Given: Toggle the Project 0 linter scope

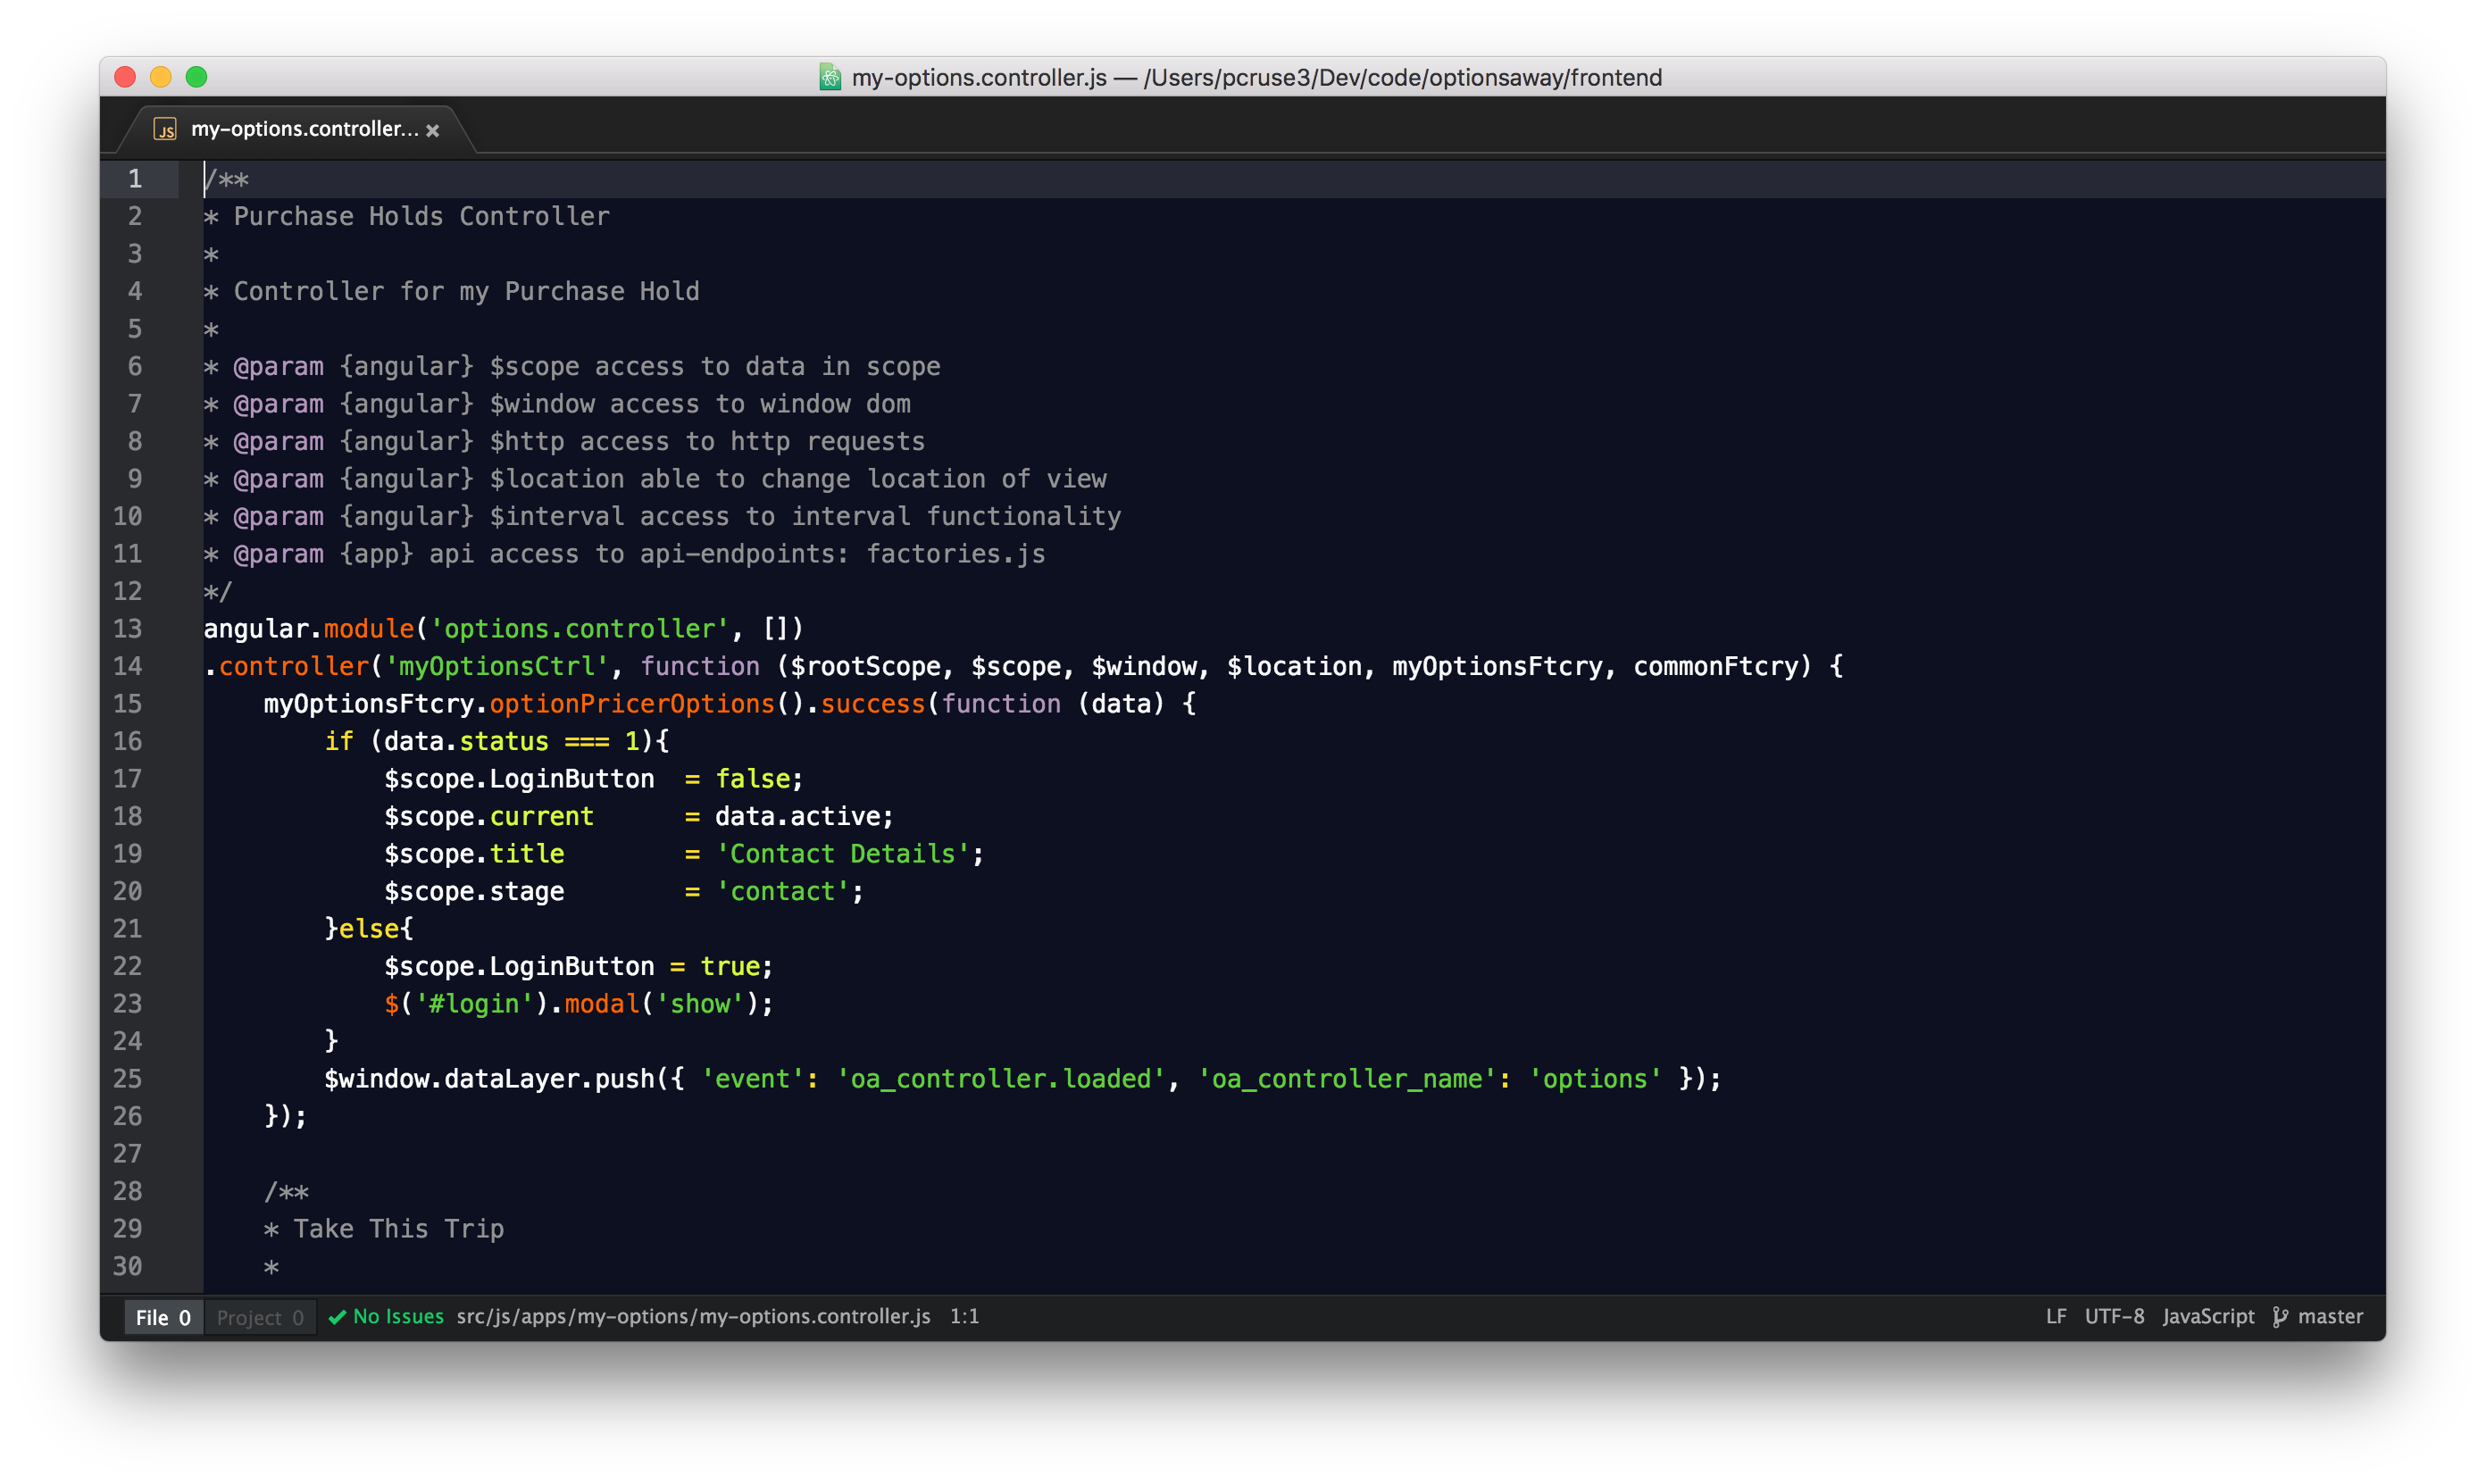Looking at the screenshot, I should pos(260,1317).
